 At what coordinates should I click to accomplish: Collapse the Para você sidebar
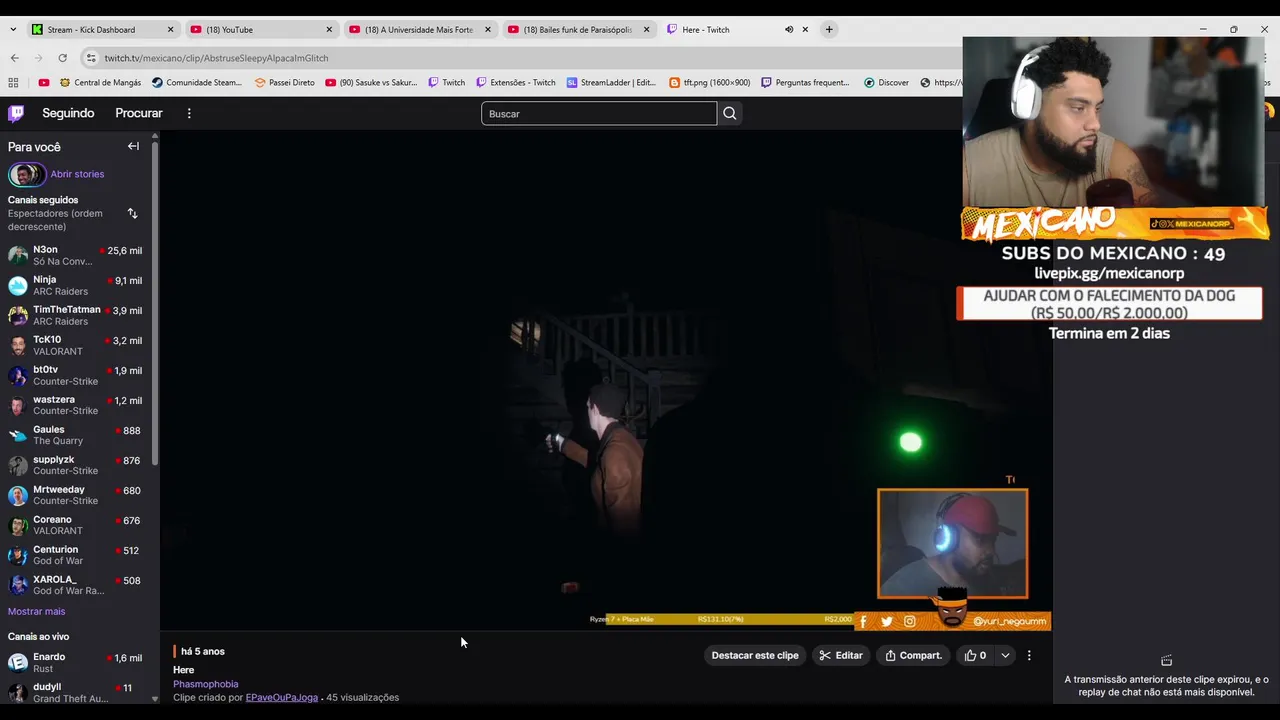(x=133, y=146)
